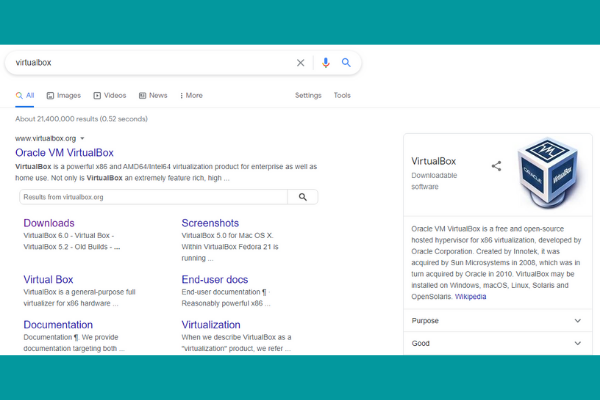Screen dimensions: 600x400
Task: Open the Documentation sitelink
Action: point(58,325)
